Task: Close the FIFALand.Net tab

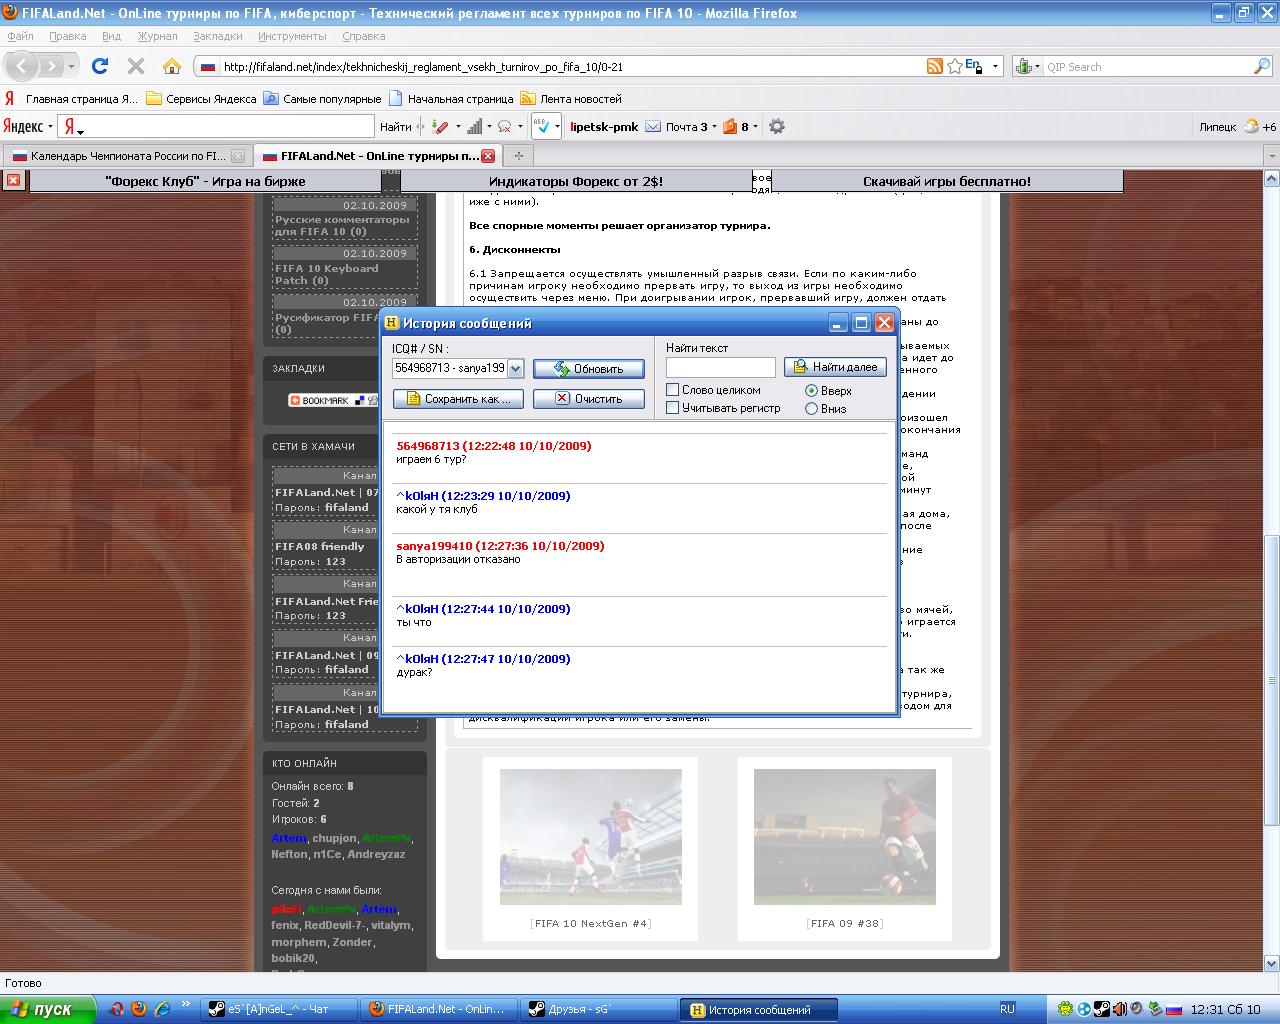Action: pos(488,156)
